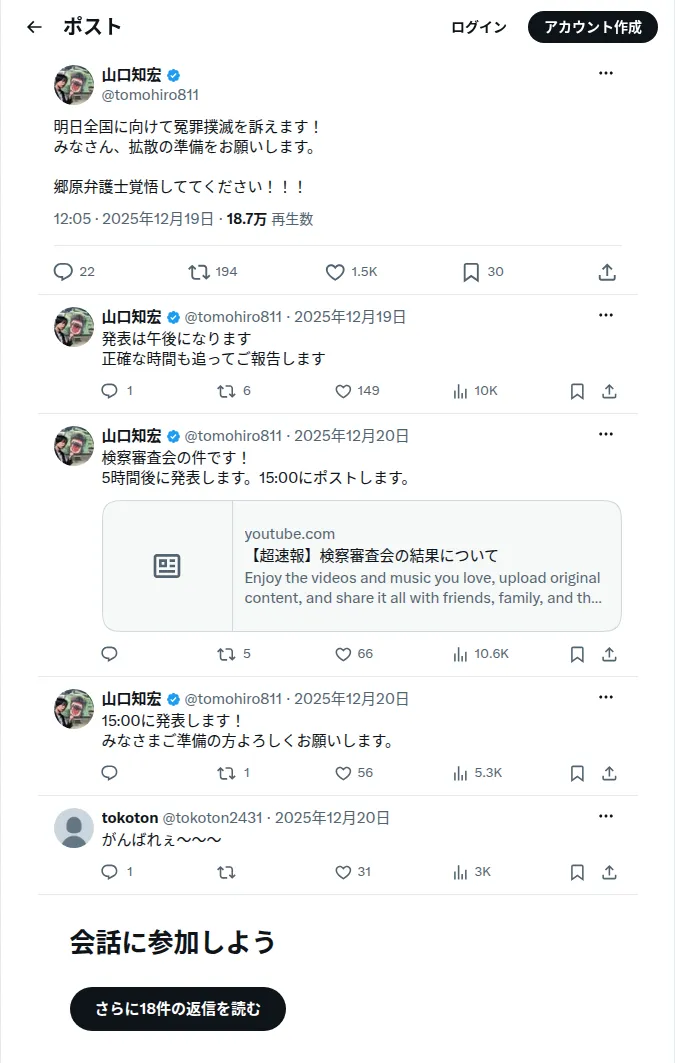Like the main post with 1.5K likes
675x1063 pixels.
pos(335,272)
